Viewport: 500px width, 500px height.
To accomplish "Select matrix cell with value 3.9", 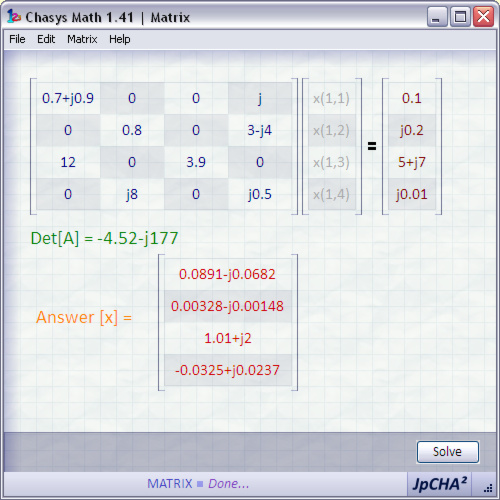I will tap(196, 162).
